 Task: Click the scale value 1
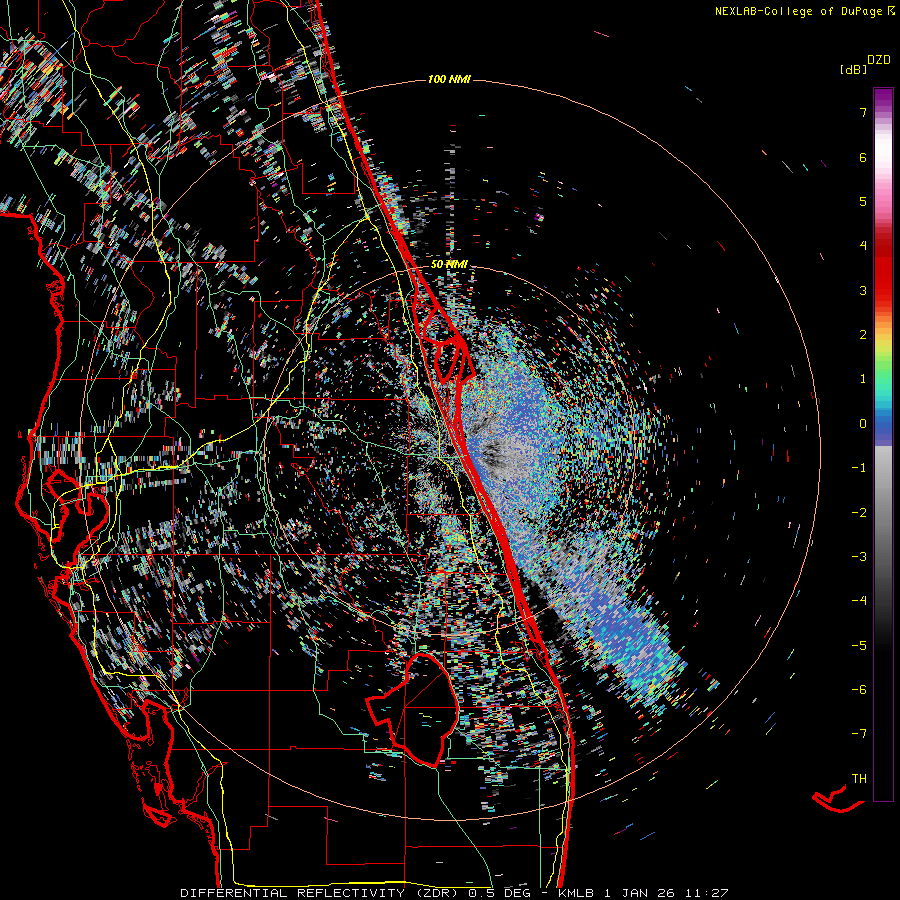click(x=863, y=379)
